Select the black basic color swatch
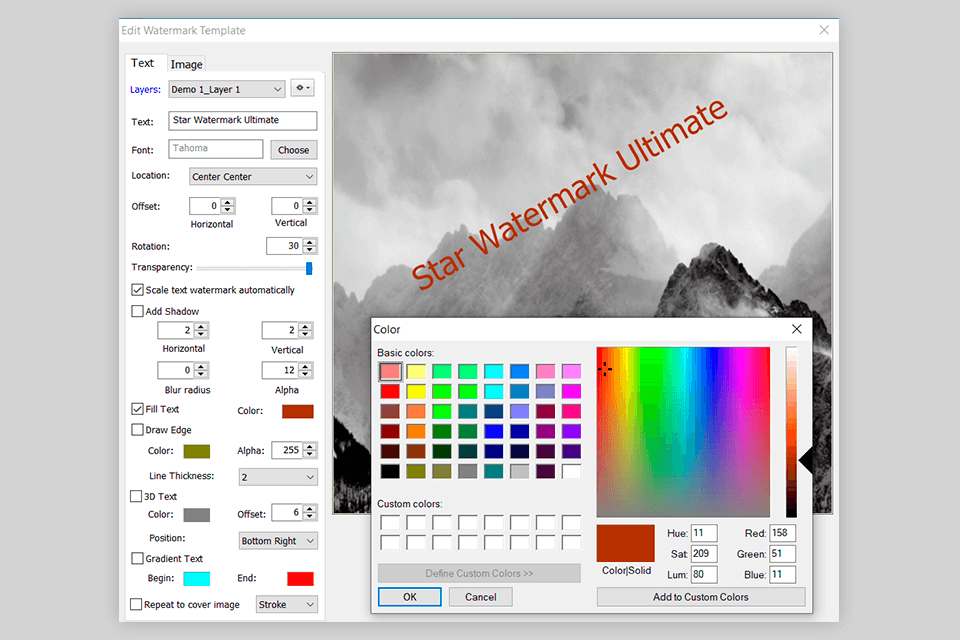The width and height of the screenshot is (960, 640). pos(390,471)
